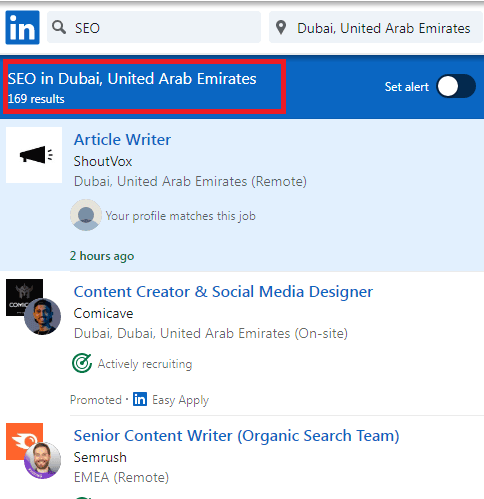Click the ShoutVox company name

pyautogui.click(x=103, y=161)
